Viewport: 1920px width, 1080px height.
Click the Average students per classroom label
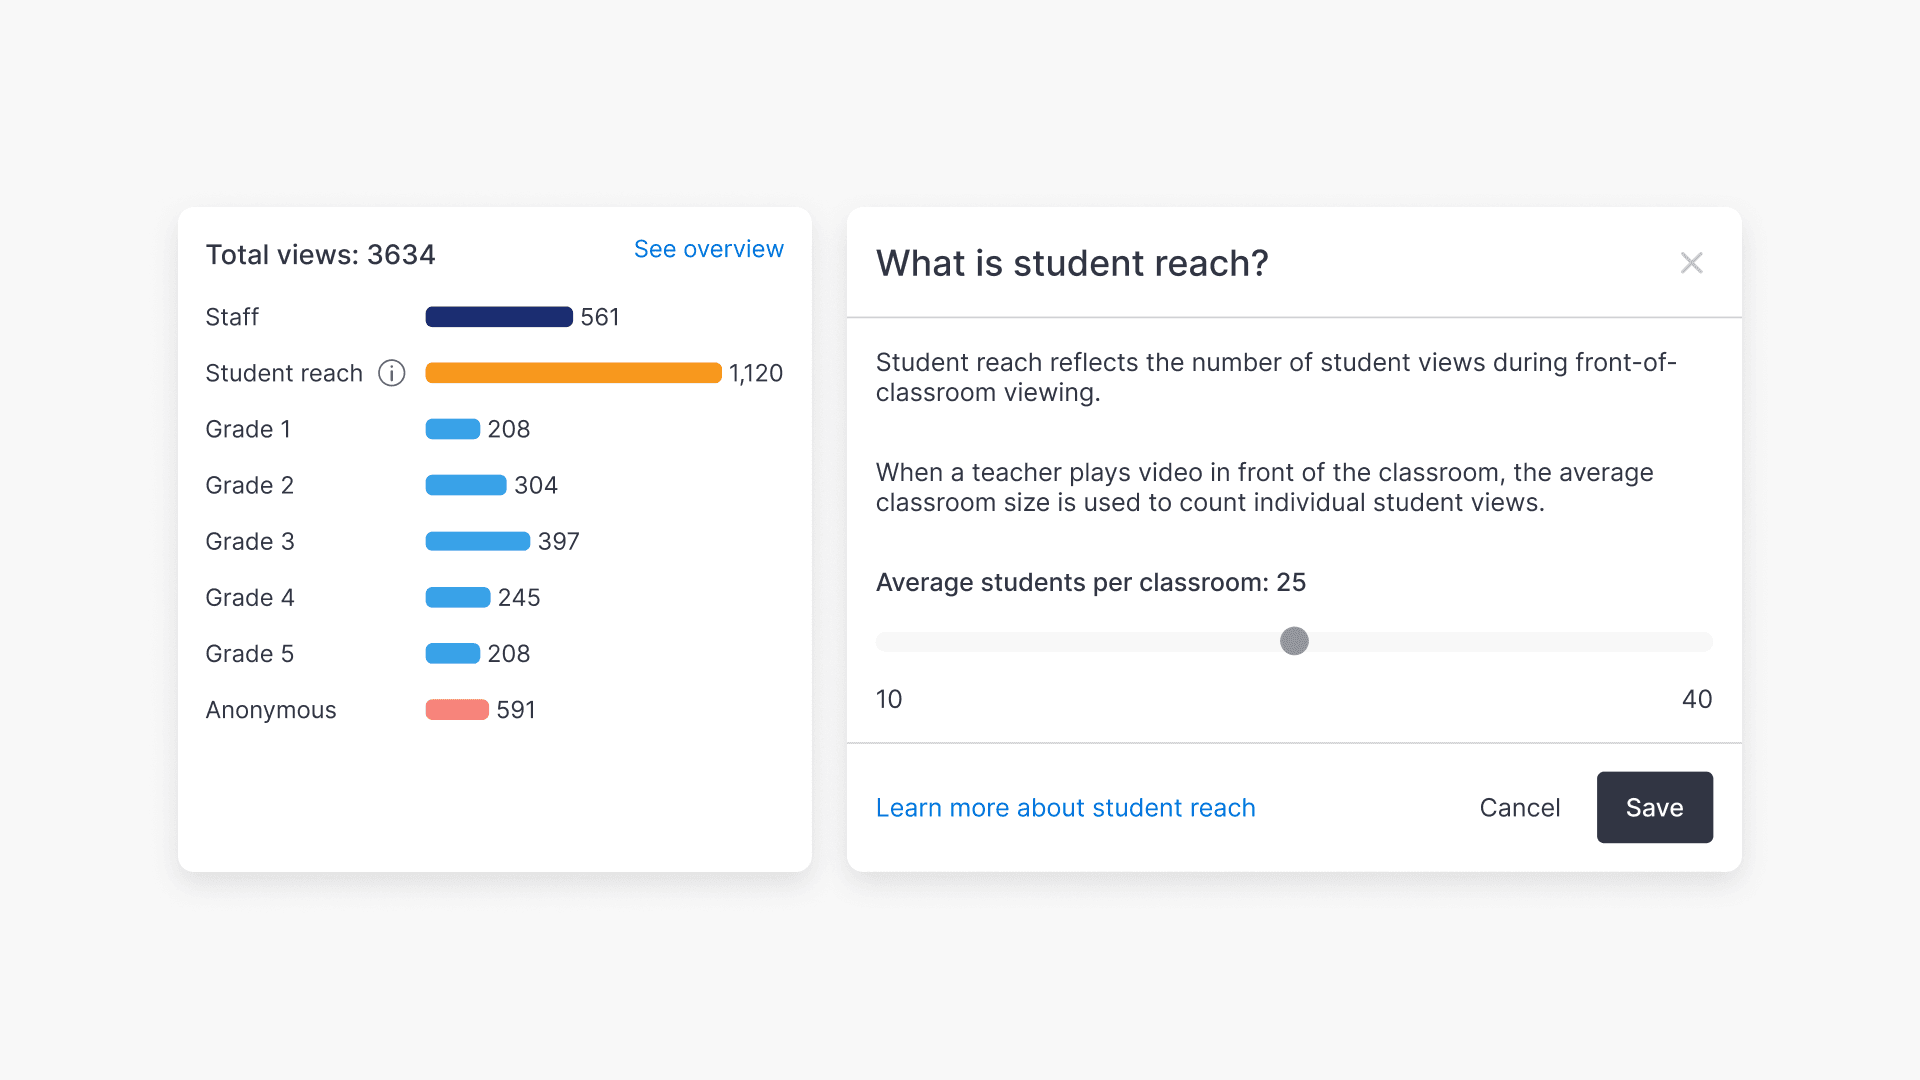pyautogui.click(x=1090, y=582)
